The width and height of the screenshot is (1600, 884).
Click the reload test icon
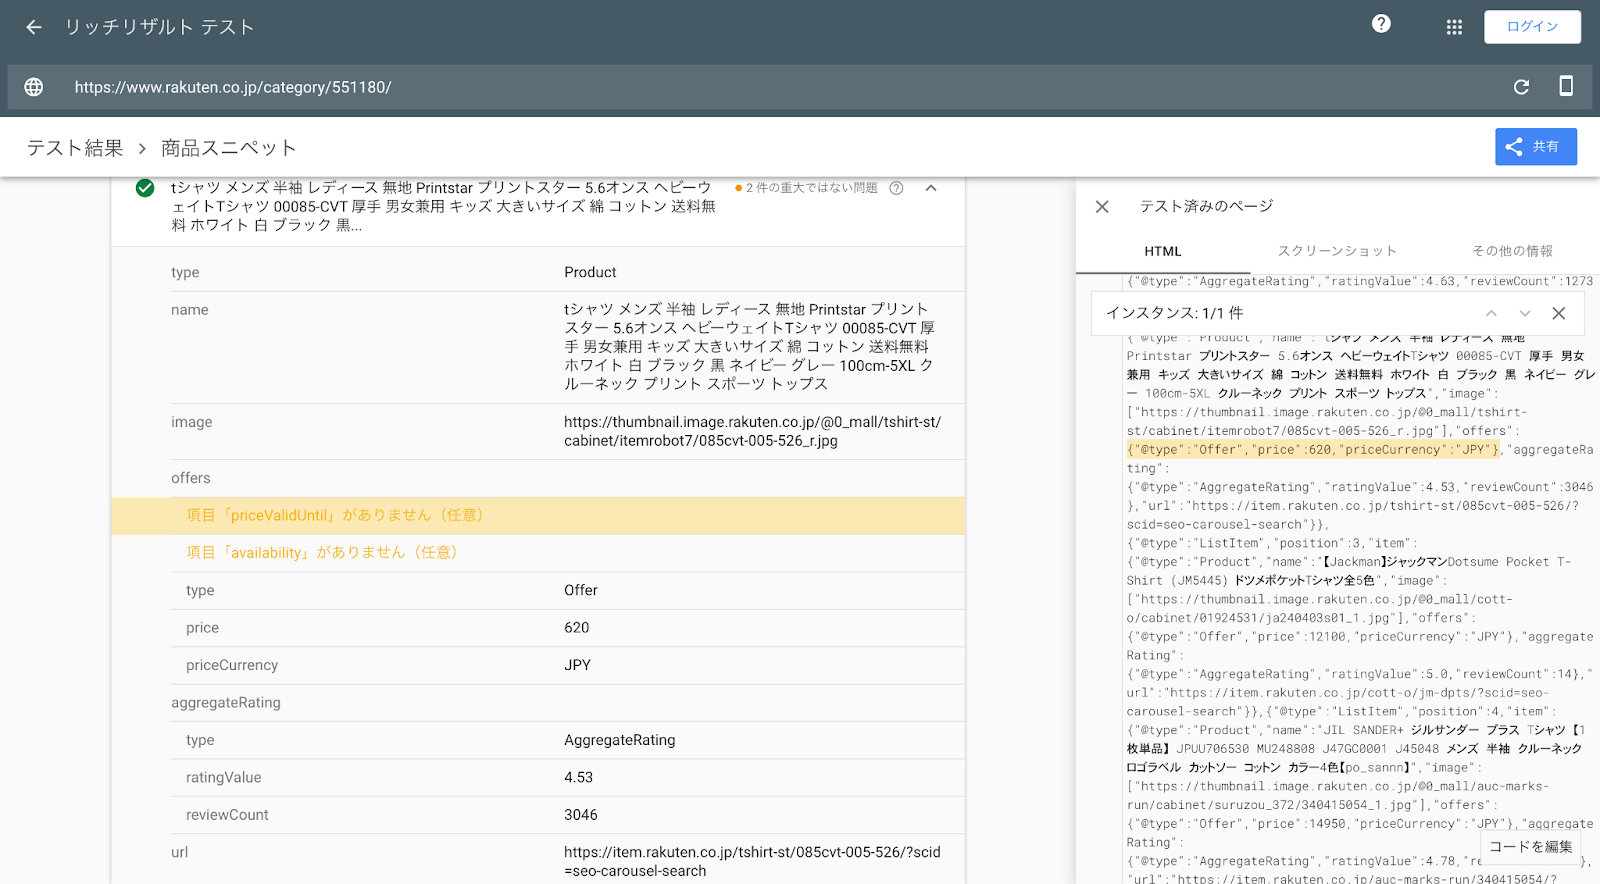click(x=1521, y=87)
